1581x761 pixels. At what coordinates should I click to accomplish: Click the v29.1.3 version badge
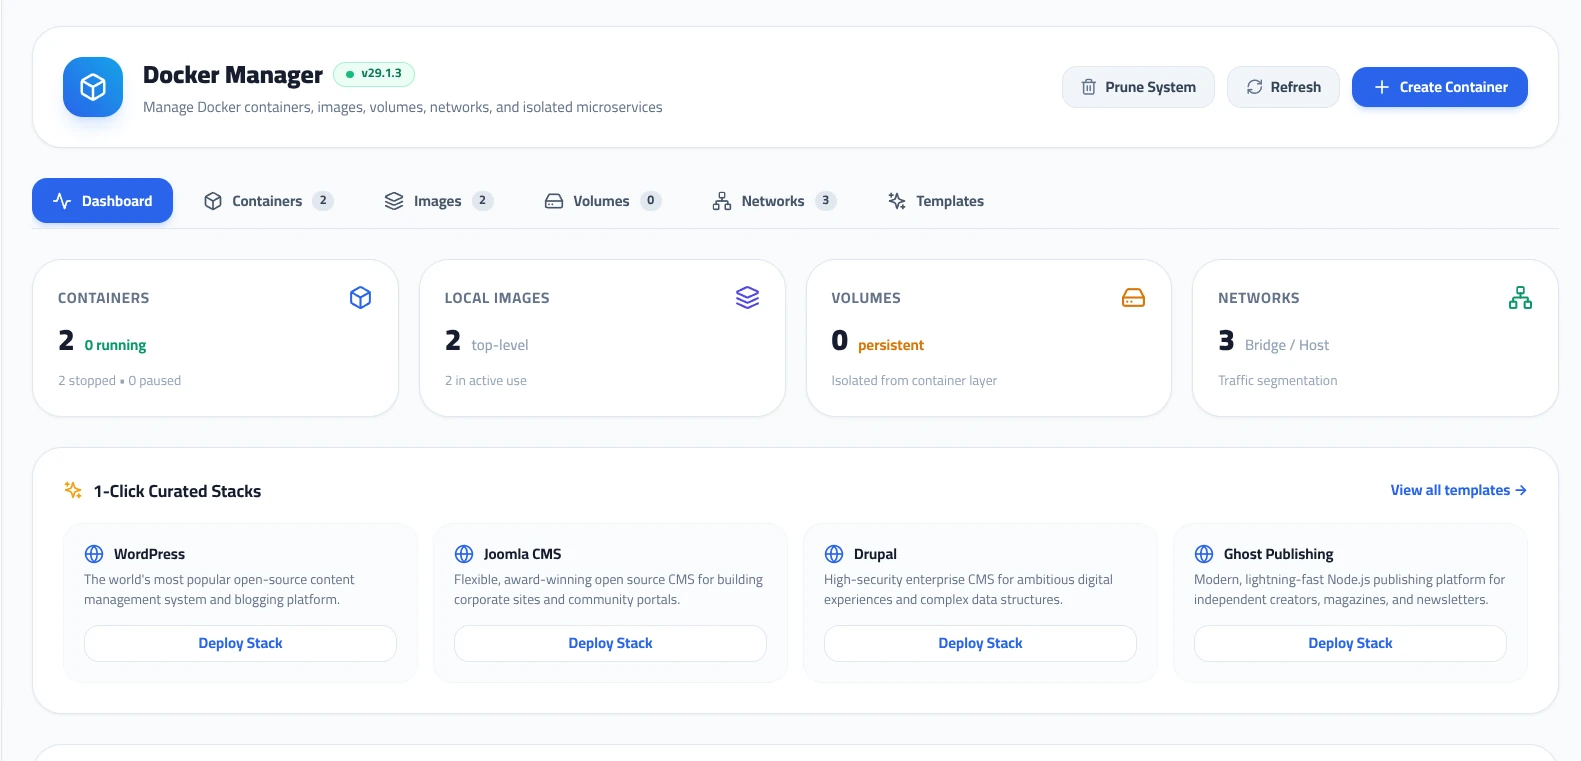[374, 74]
